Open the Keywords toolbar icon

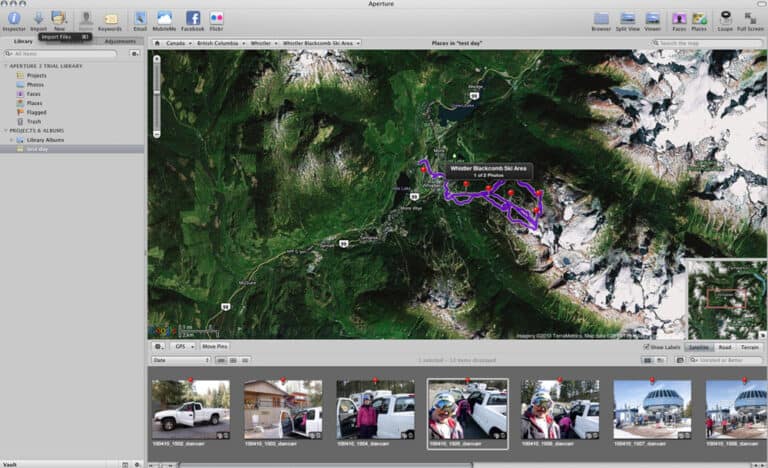click(110, 19)
